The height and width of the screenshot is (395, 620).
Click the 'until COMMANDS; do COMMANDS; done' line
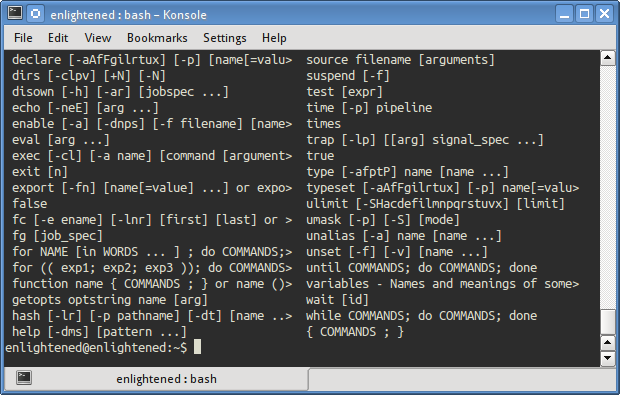(422, 268)
